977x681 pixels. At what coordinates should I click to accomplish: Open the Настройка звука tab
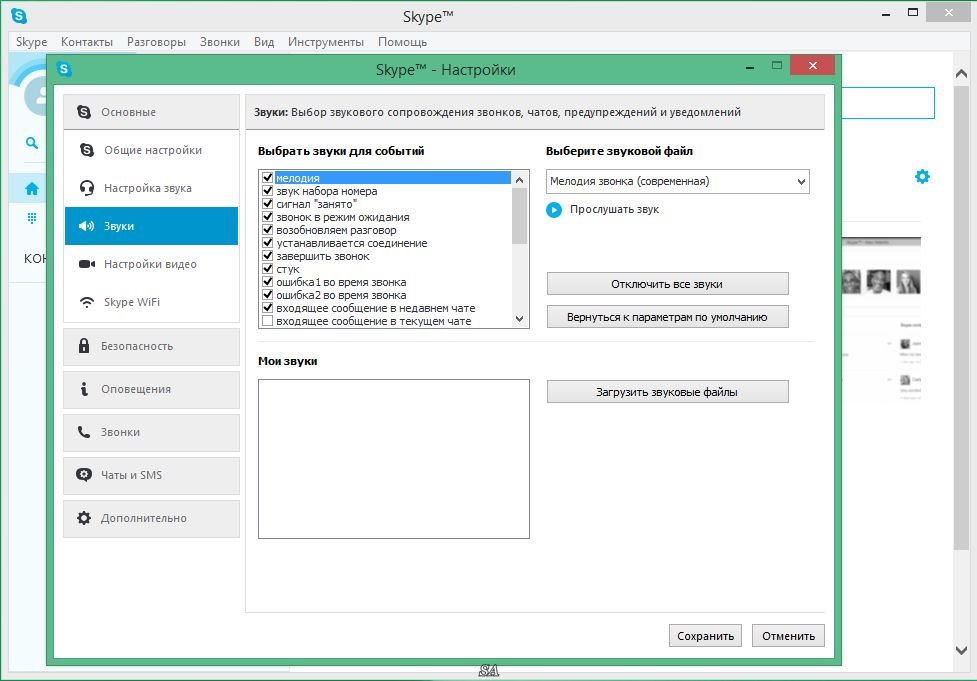click(151, 188)
